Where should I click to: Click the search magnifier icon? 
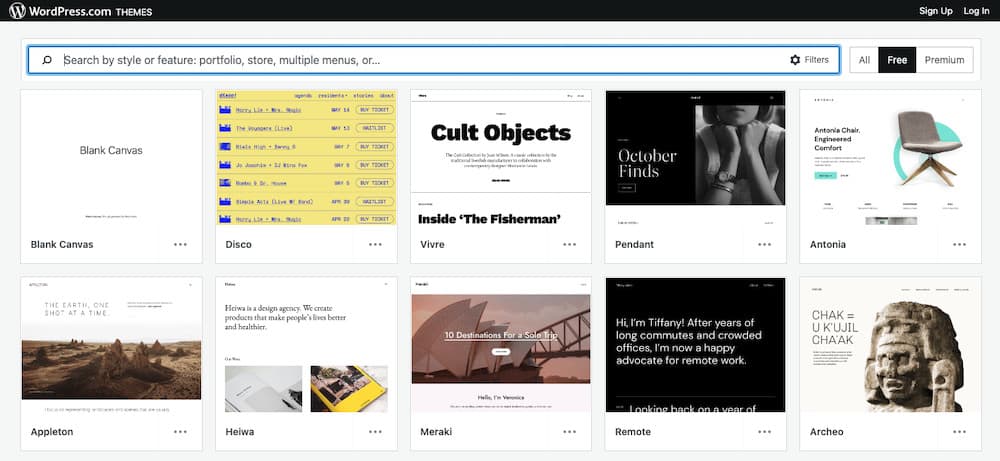coord(47,60)
